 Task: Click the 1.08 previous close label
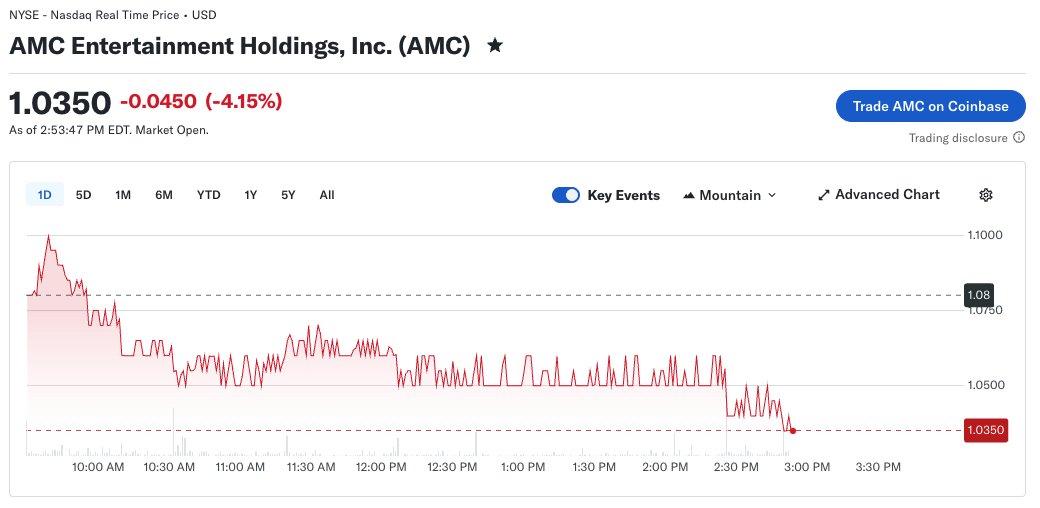click(978, 294)
